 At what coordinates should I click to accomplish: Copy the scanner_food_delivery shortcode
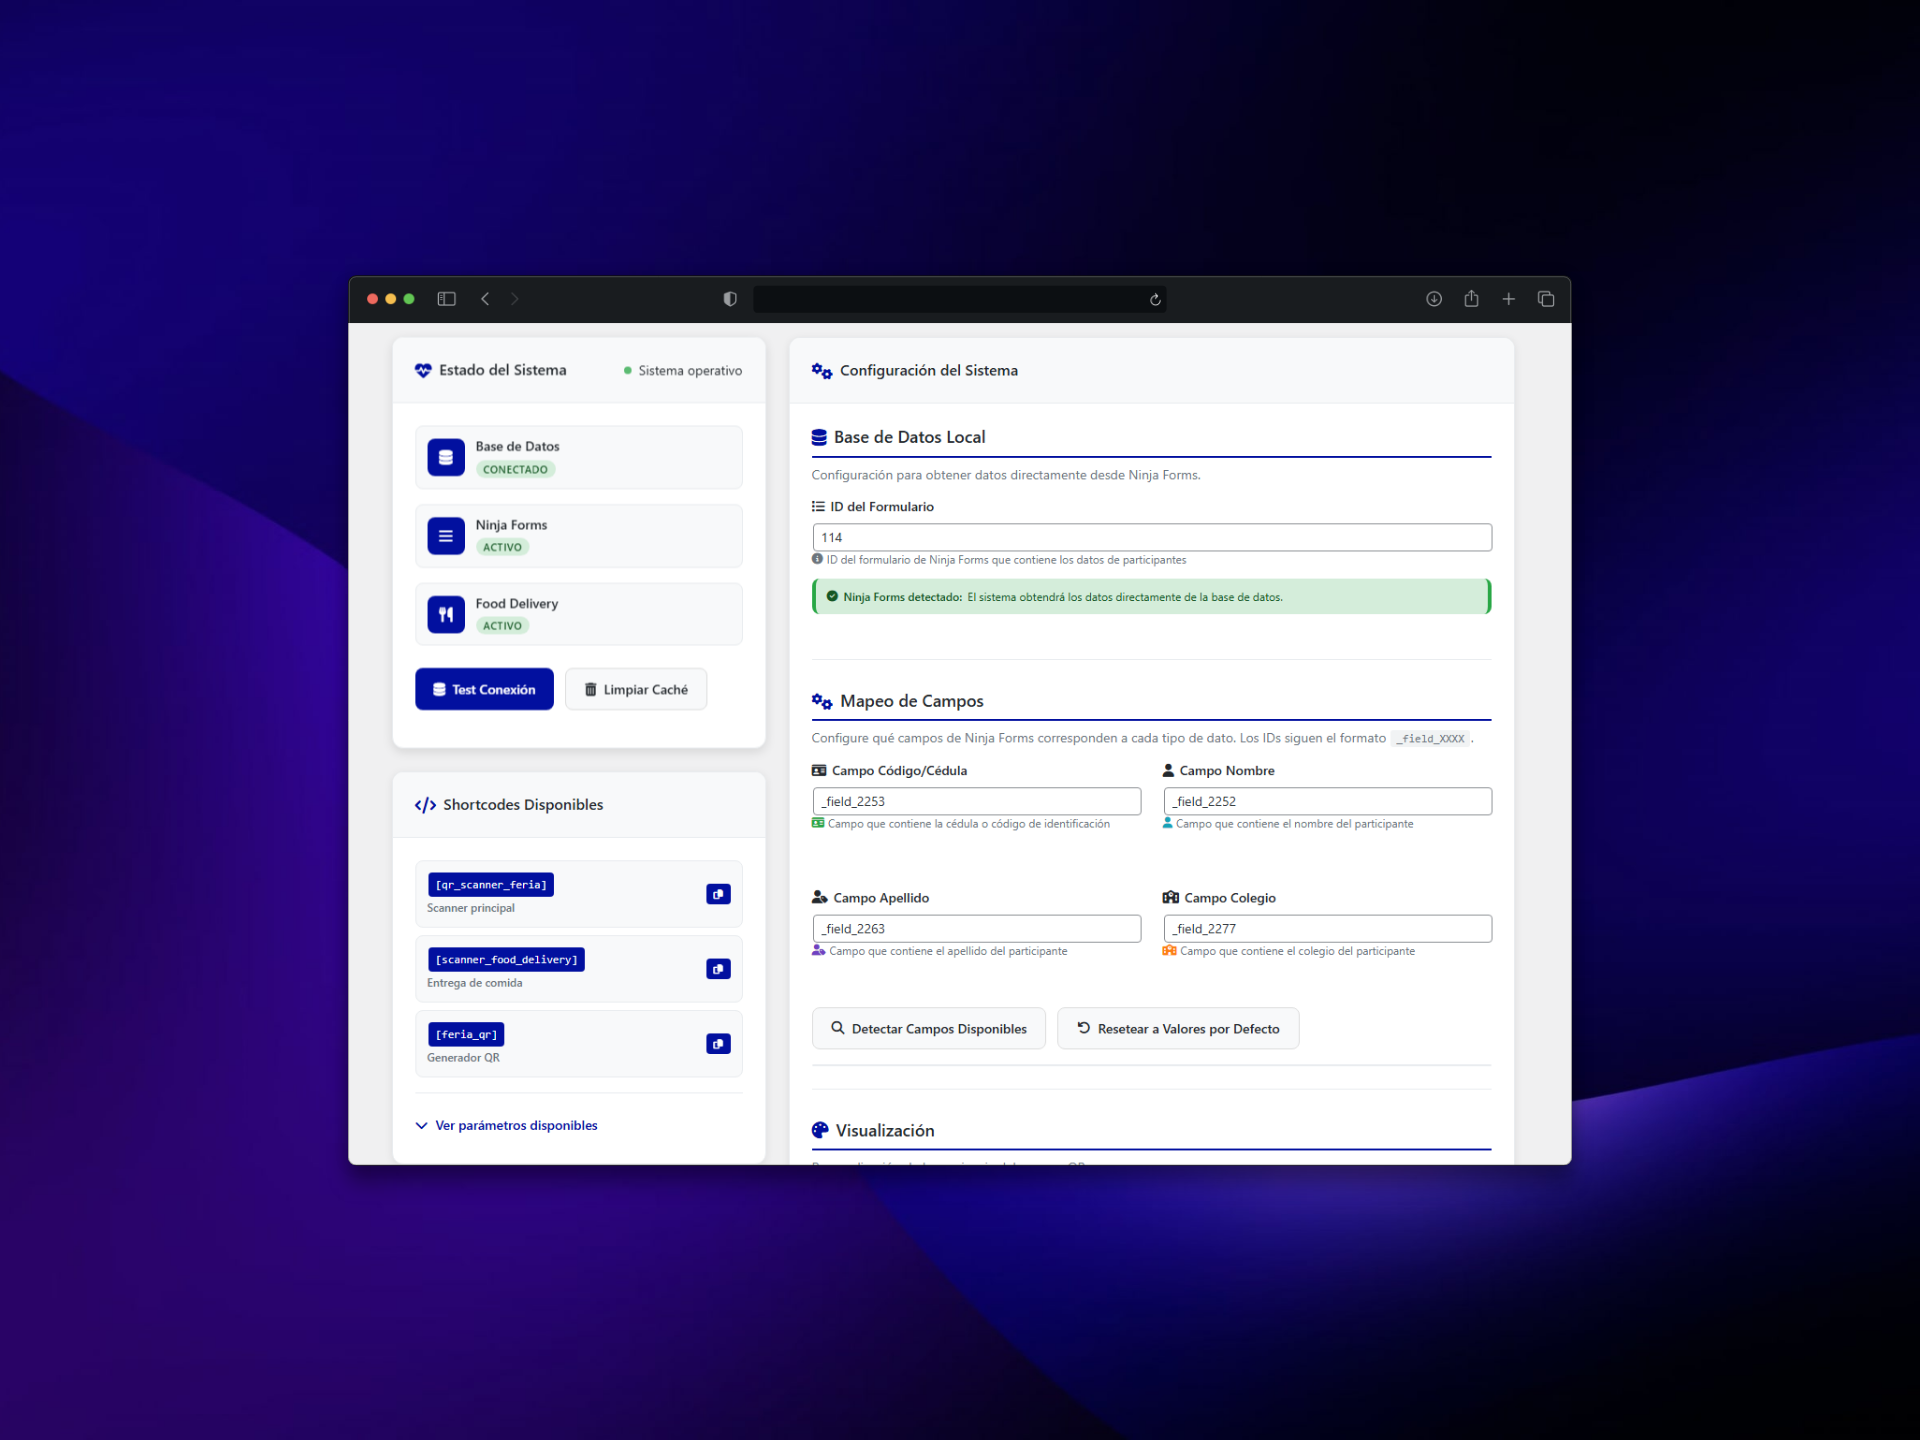coord(718,969)
